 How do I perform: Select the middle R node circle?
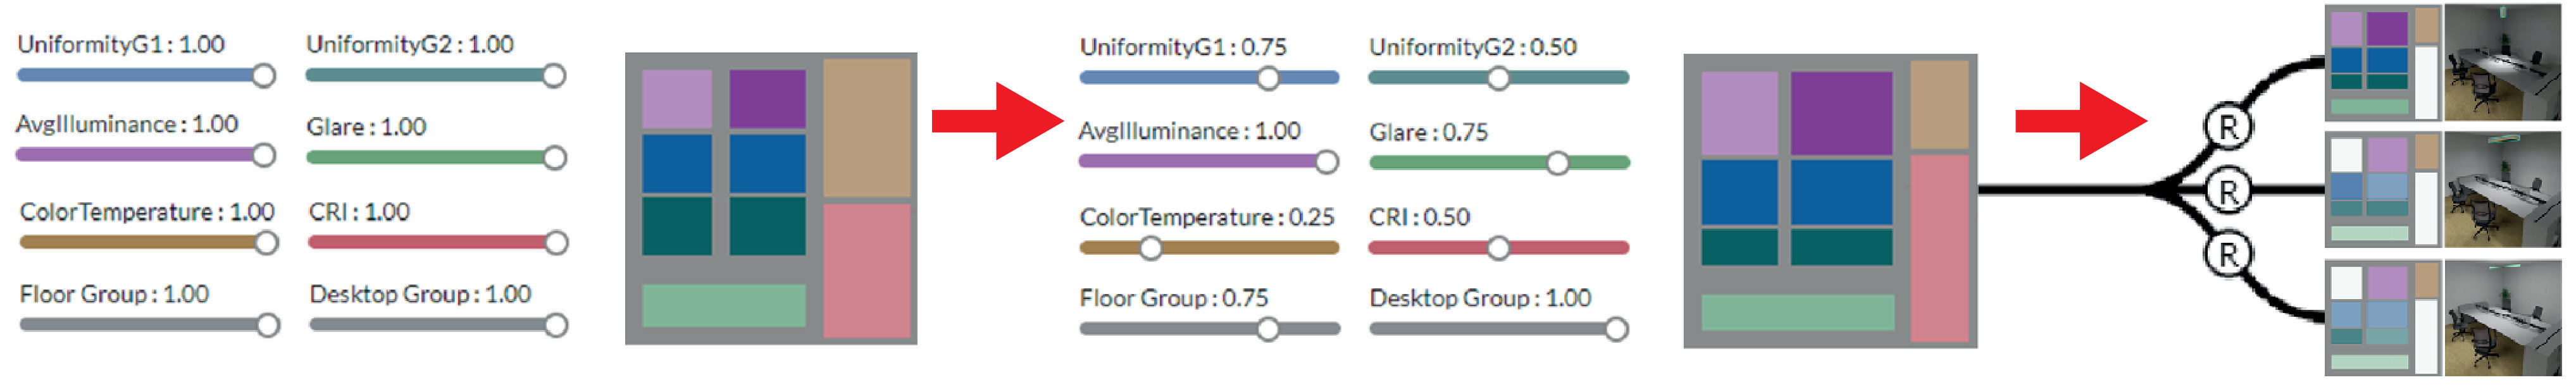pos(2227,191)
